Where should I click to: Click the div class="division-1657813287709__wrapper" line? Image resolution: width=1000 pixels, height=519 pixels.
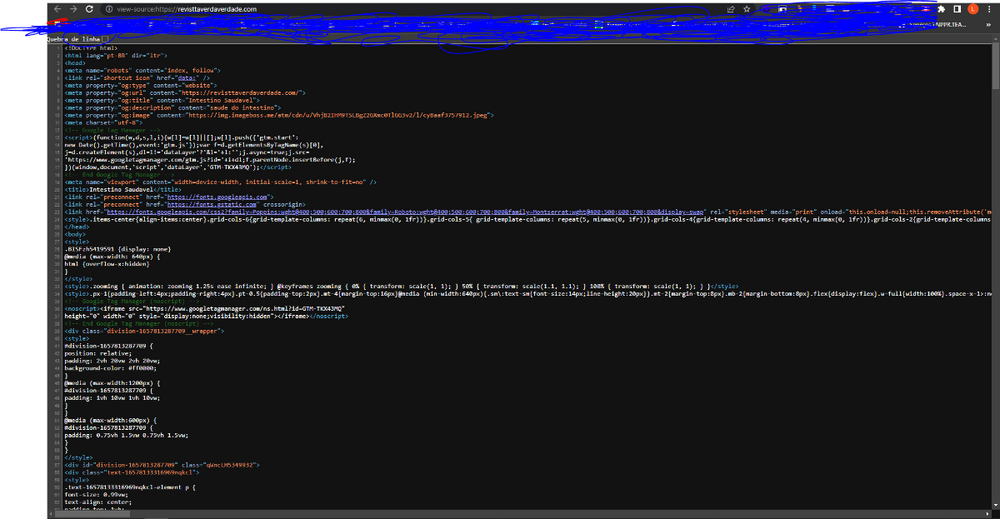tap(144, 331)
